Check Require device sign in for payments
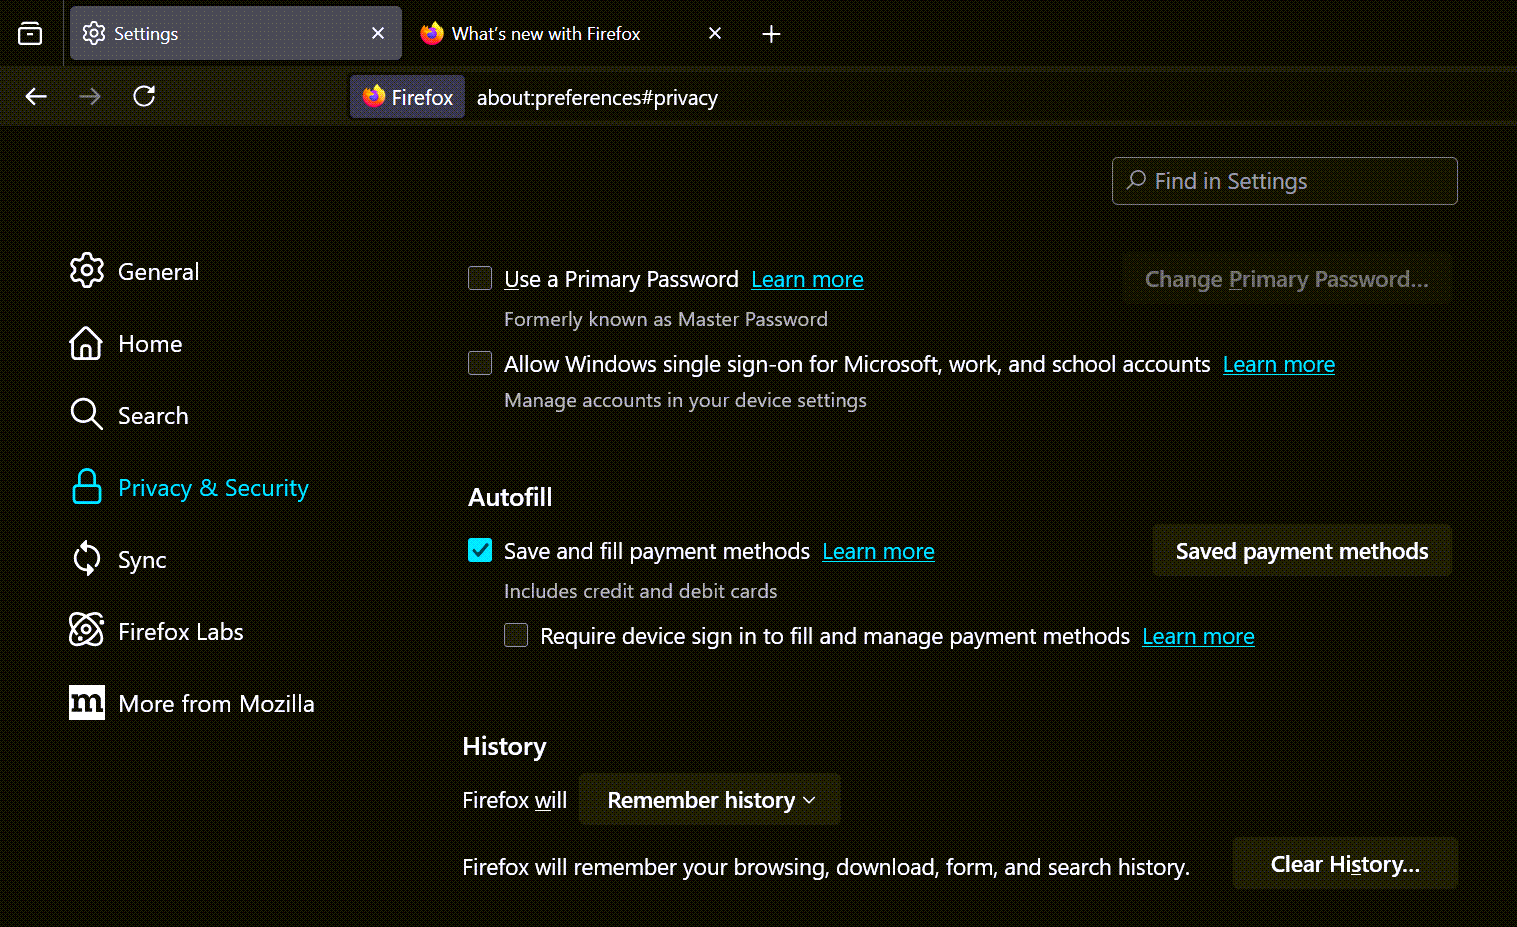The image size is (1517, 927). [516, 635]
